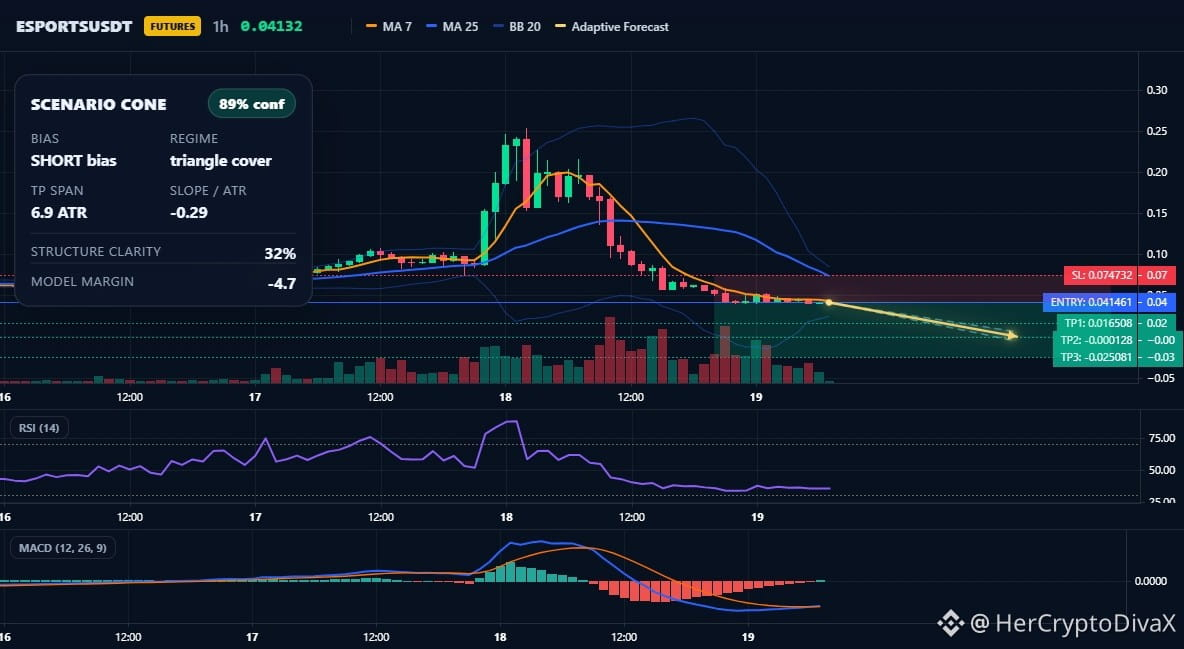Click the MACD (12, 26, 9) indicator label
Screen dimensions: 1184x649
click(63, 548)
